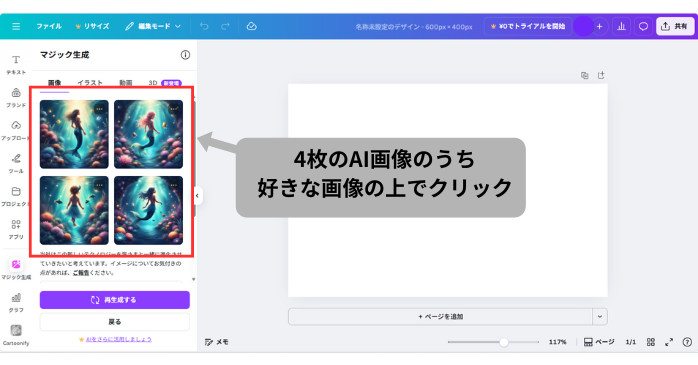Click the ページ pages view button
Screen dimensions: 698x365
tap(599, 342)
